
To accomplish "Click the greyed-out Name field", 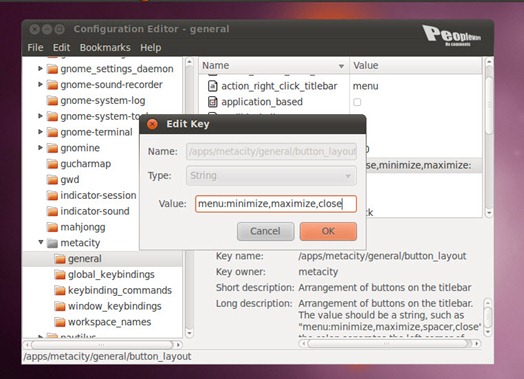I will coord(271,152).
